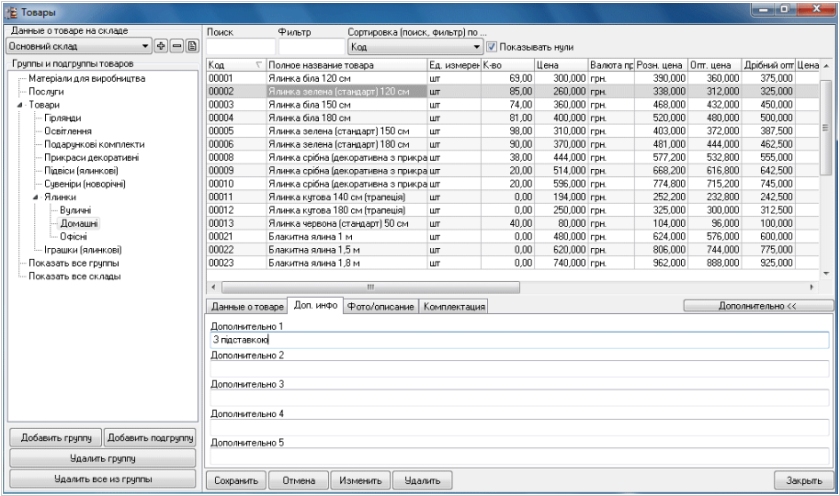The image size is (840, 496).
Task: Select Матеріали для виробництва tree item
Action: [x=87, y=78]
